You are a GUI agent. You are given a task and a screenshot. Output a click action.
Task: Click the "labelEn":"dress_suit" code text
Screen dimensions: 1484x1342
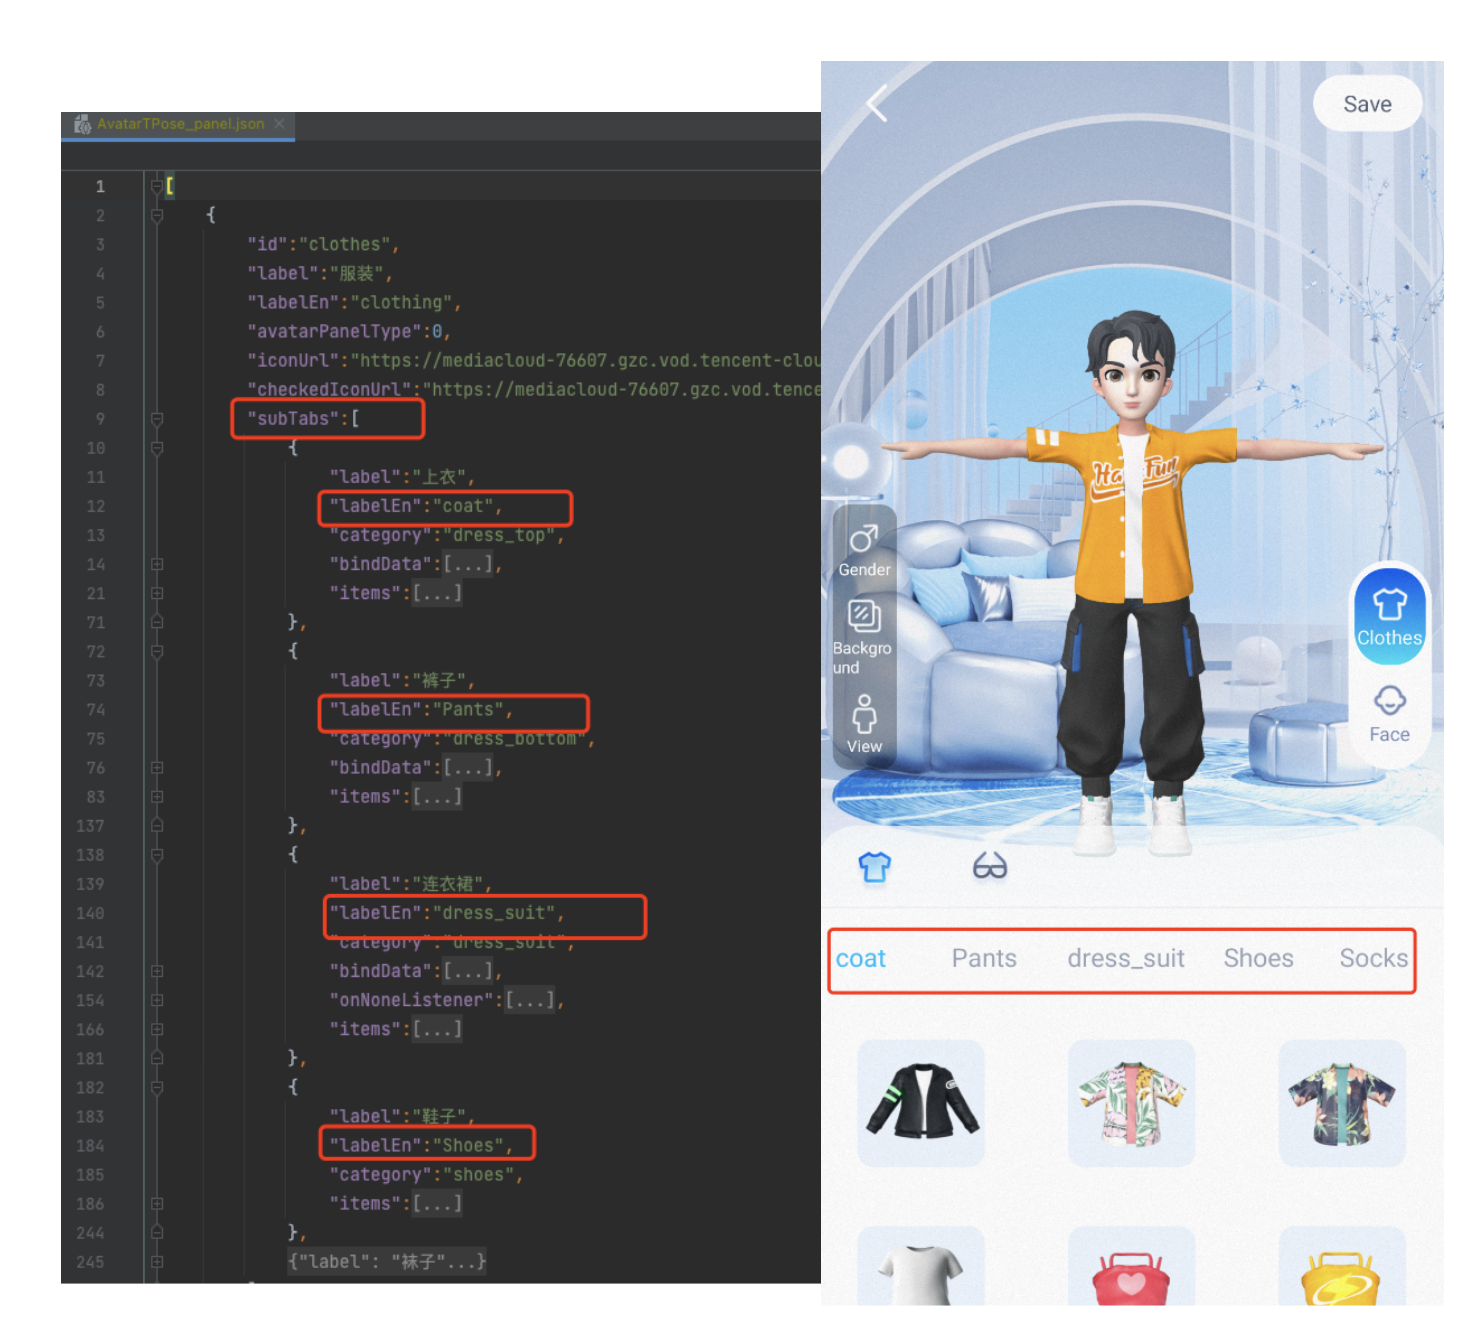[447, 913]
